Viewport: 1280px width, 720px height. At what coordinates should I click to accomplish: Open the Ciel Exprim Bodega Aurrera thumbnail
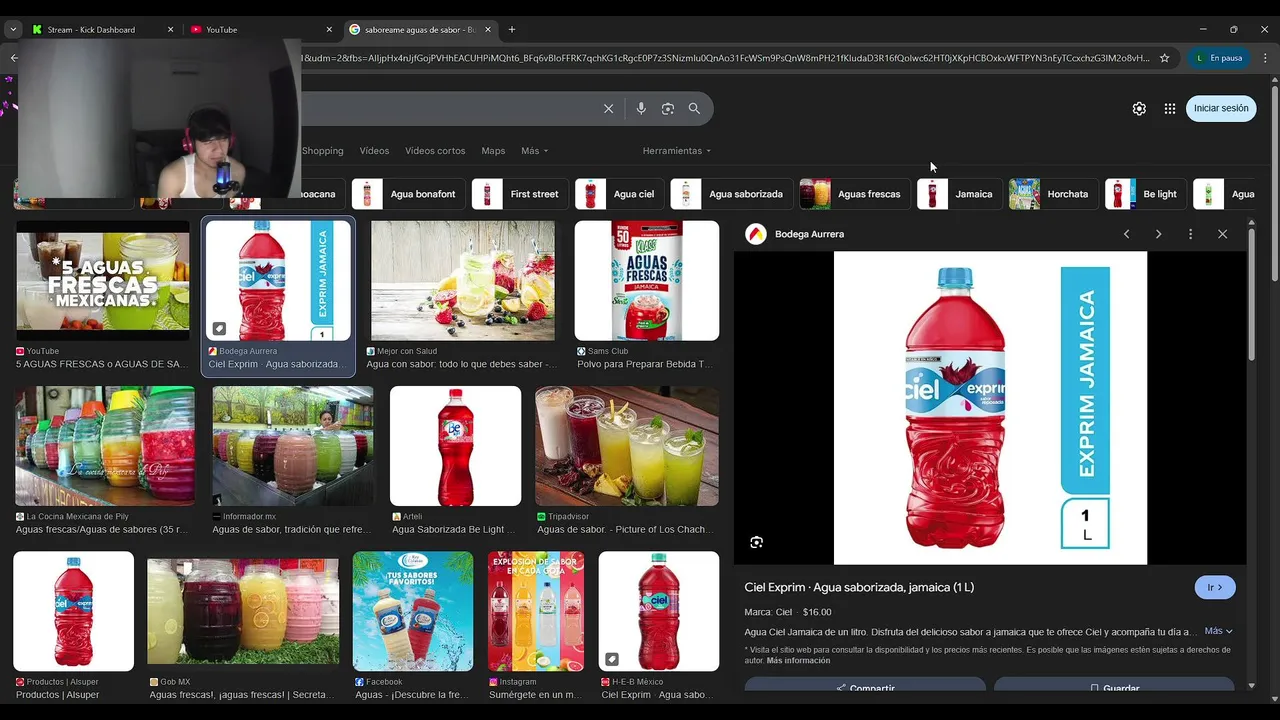tap(278, 281)
